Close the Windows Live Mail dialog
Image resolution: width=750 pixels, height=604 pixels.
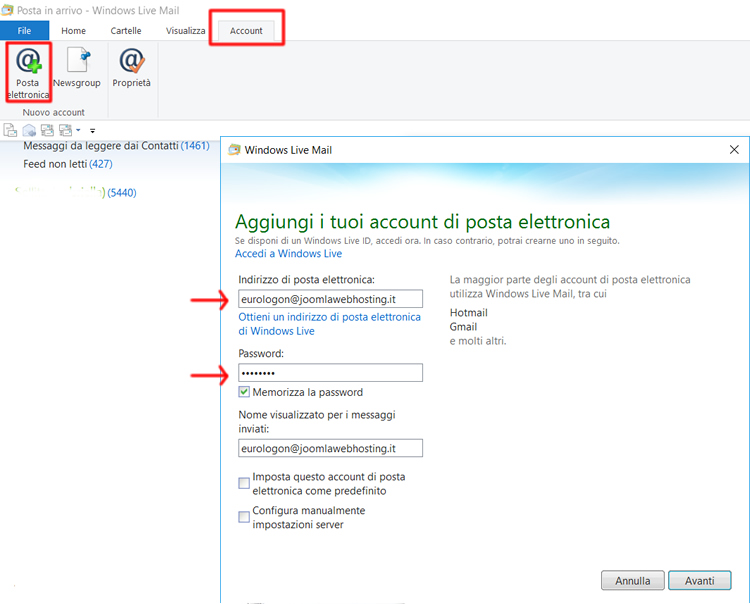click(734, 150)
